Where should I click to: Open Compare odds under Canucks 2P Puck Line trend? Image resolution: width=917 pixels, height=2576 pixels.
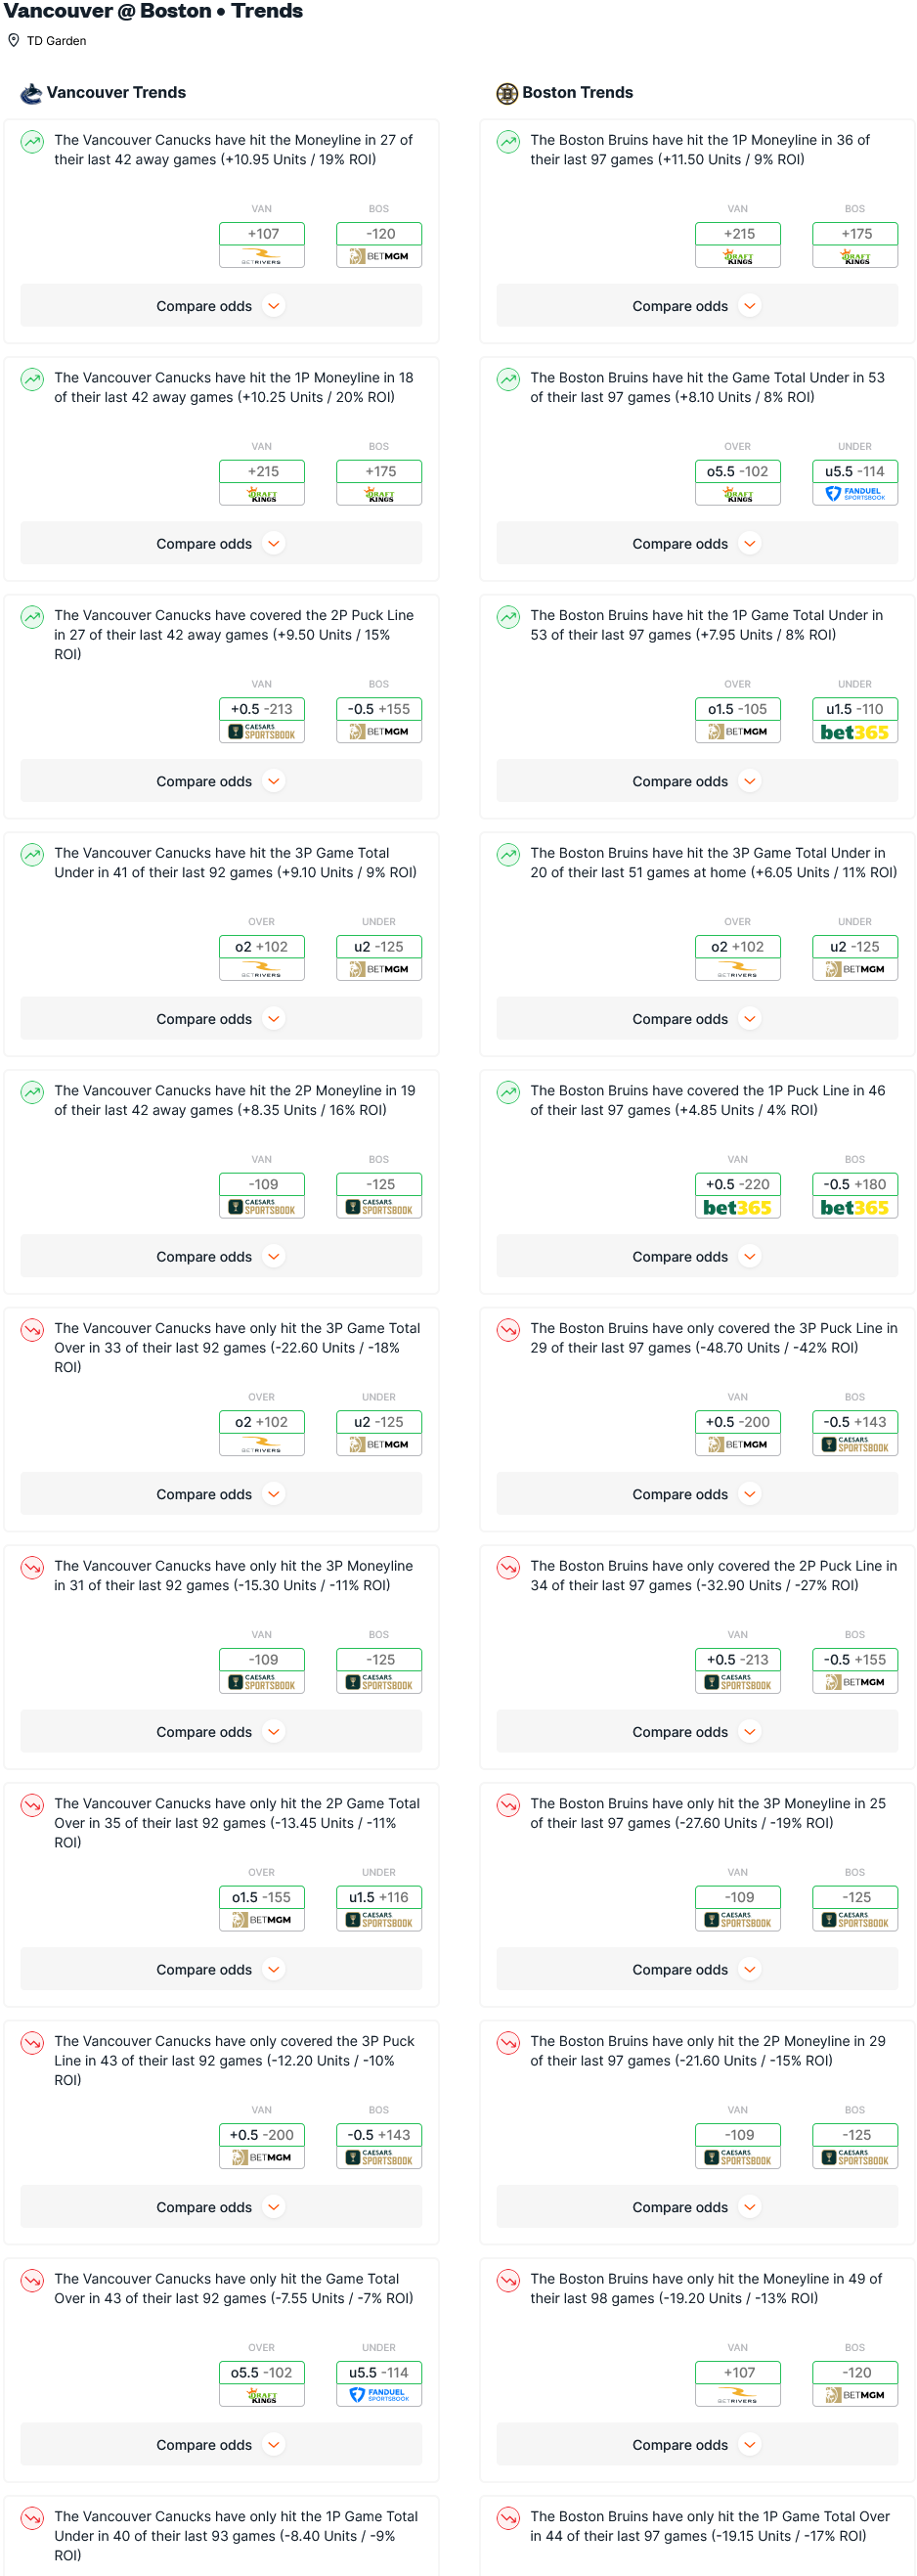click(221, 782)
